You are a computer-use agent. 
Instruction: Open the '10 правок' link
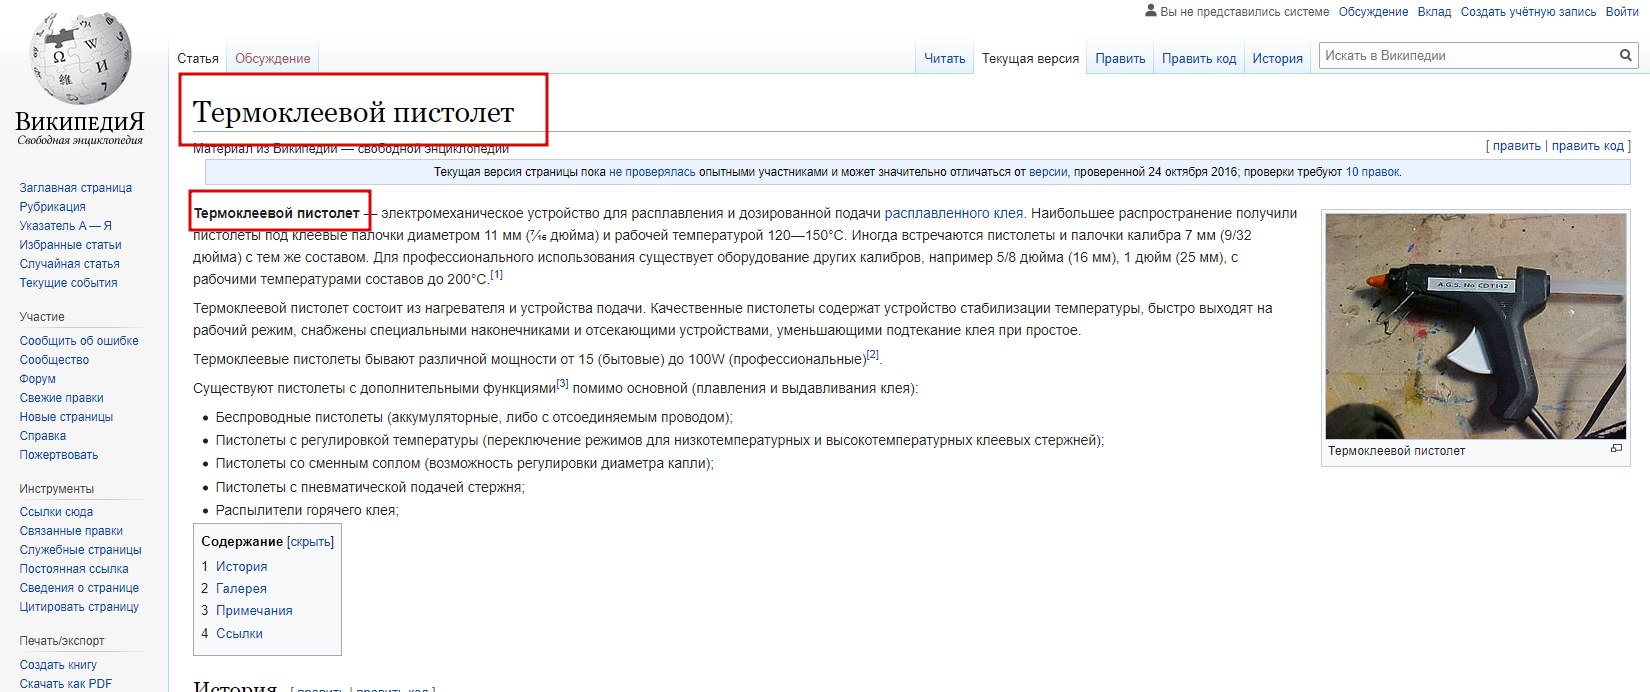point(1372,172)
